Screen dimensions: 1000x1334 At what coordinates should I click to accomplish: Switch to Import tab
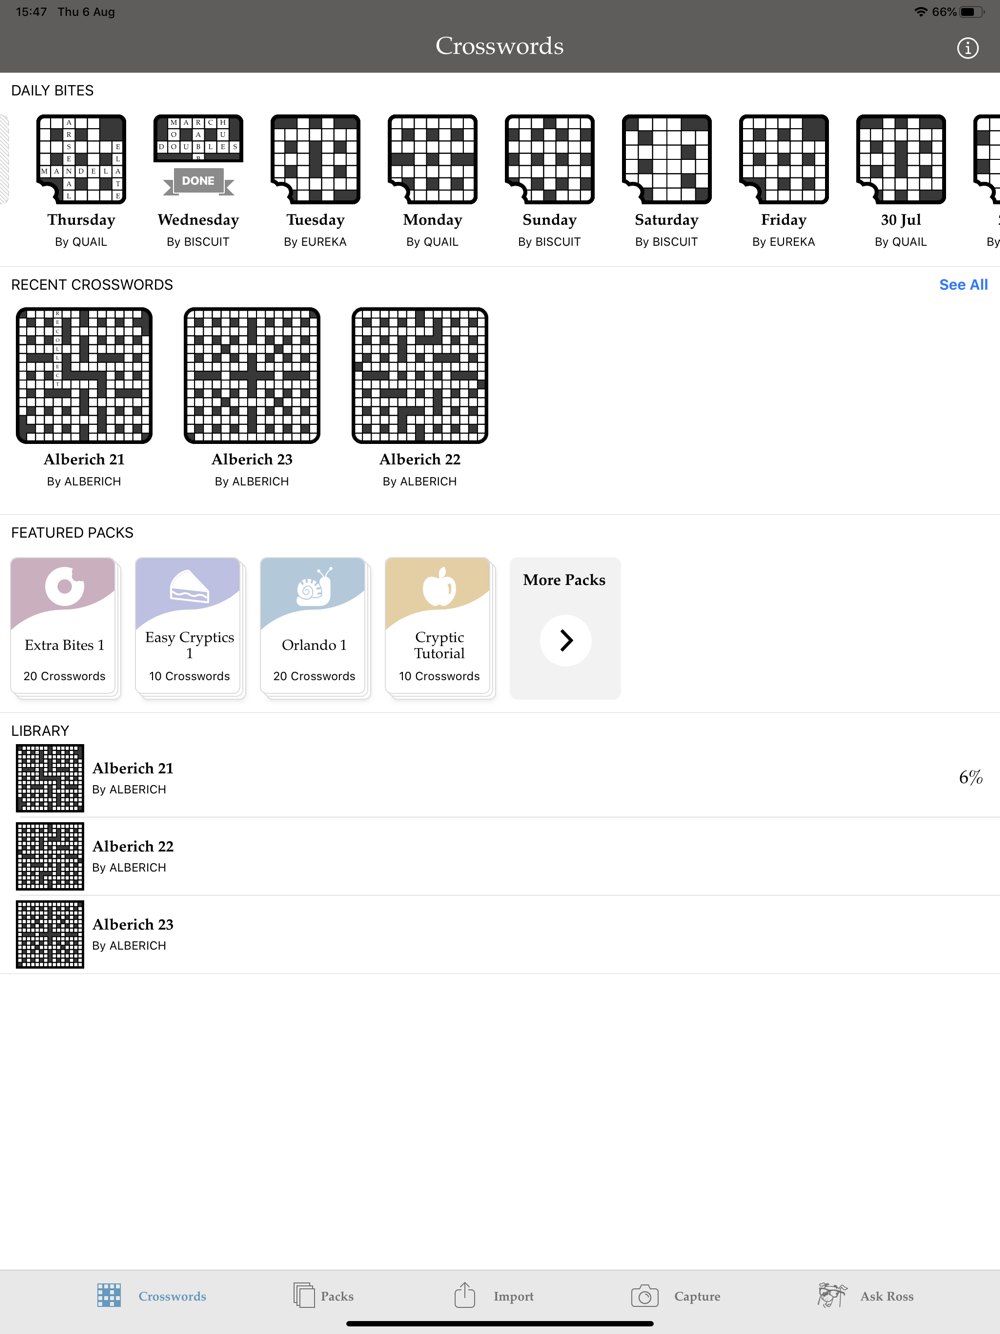coord(493,1296)
